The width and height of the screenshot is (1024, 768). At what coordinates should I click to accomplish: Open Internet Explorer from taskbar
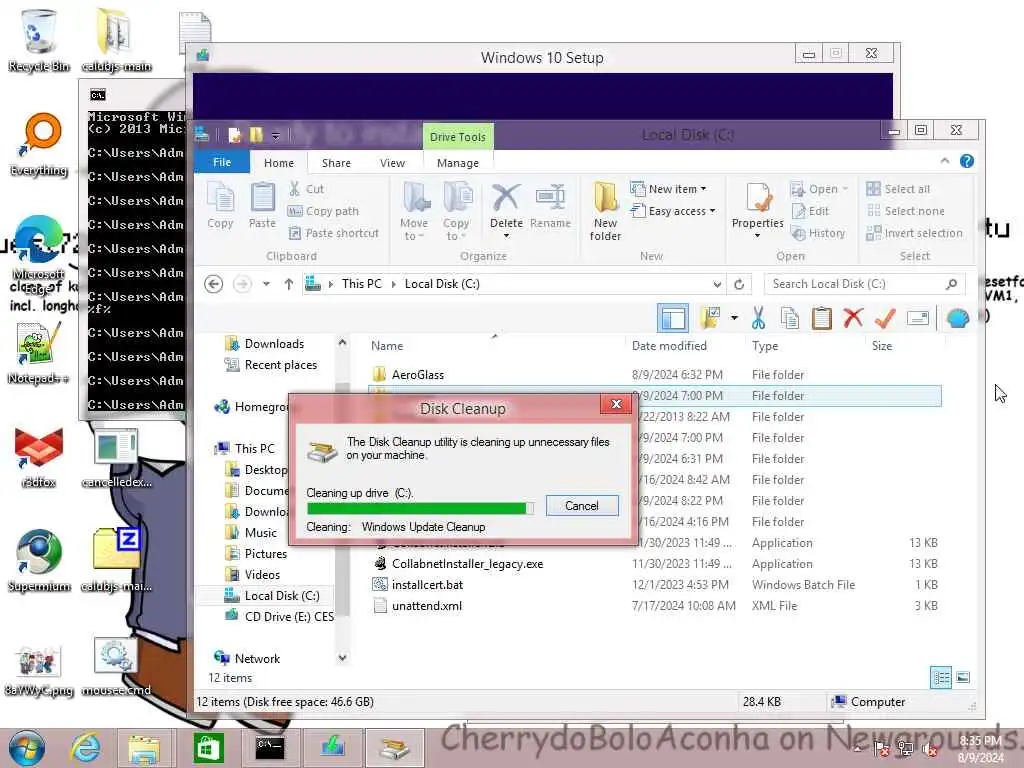86,748
